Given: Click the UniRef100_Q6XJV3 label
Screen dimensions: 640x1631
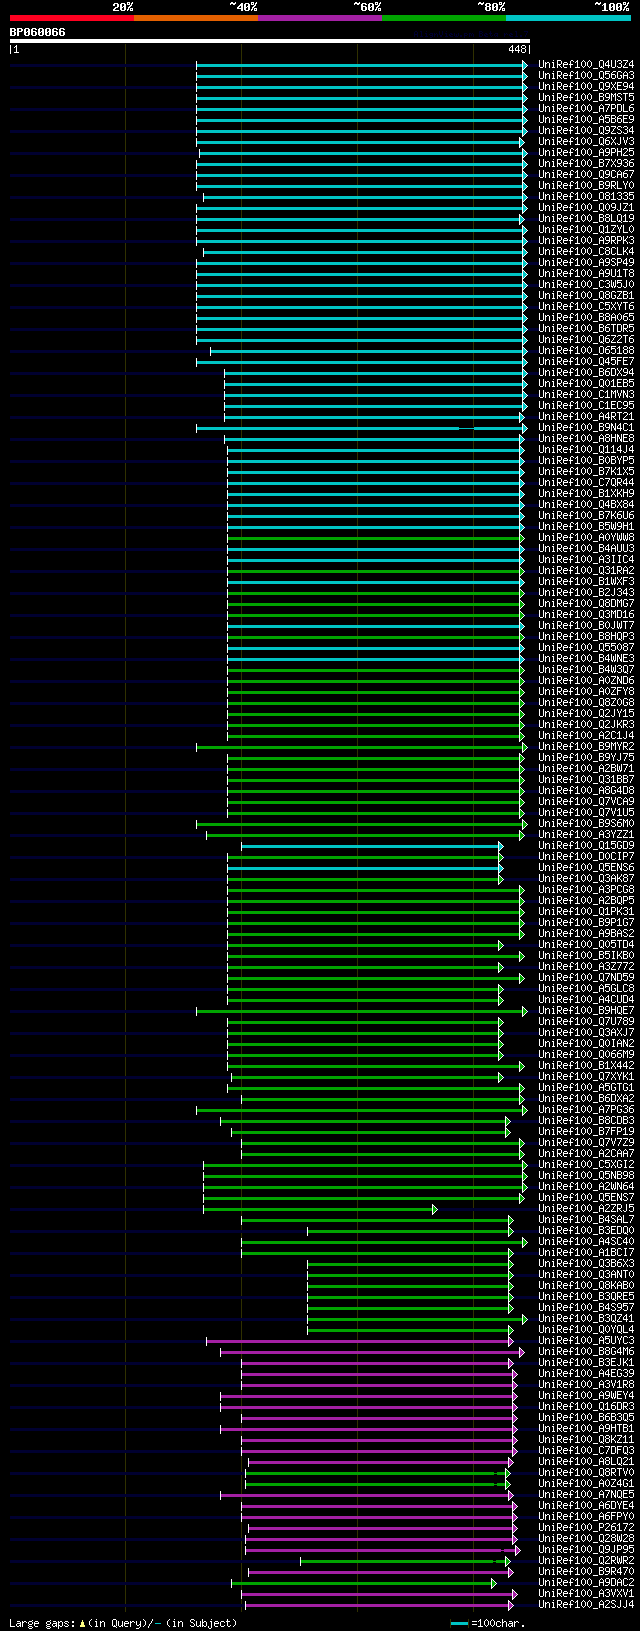Looking at the screenshot, I should tap(586, 141).
